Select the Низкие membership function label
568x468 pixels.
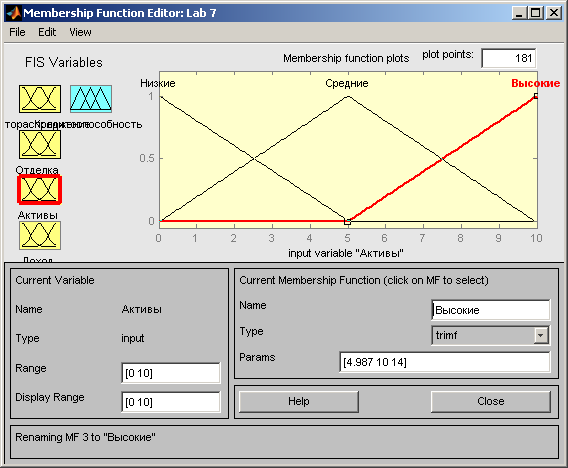pyautogui.click(x=158, y=83)
